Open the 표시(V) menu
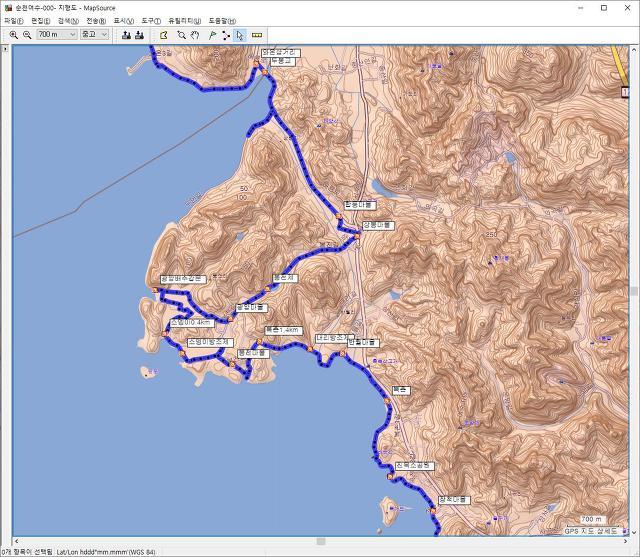640x557 pixels. coord(124,21)
